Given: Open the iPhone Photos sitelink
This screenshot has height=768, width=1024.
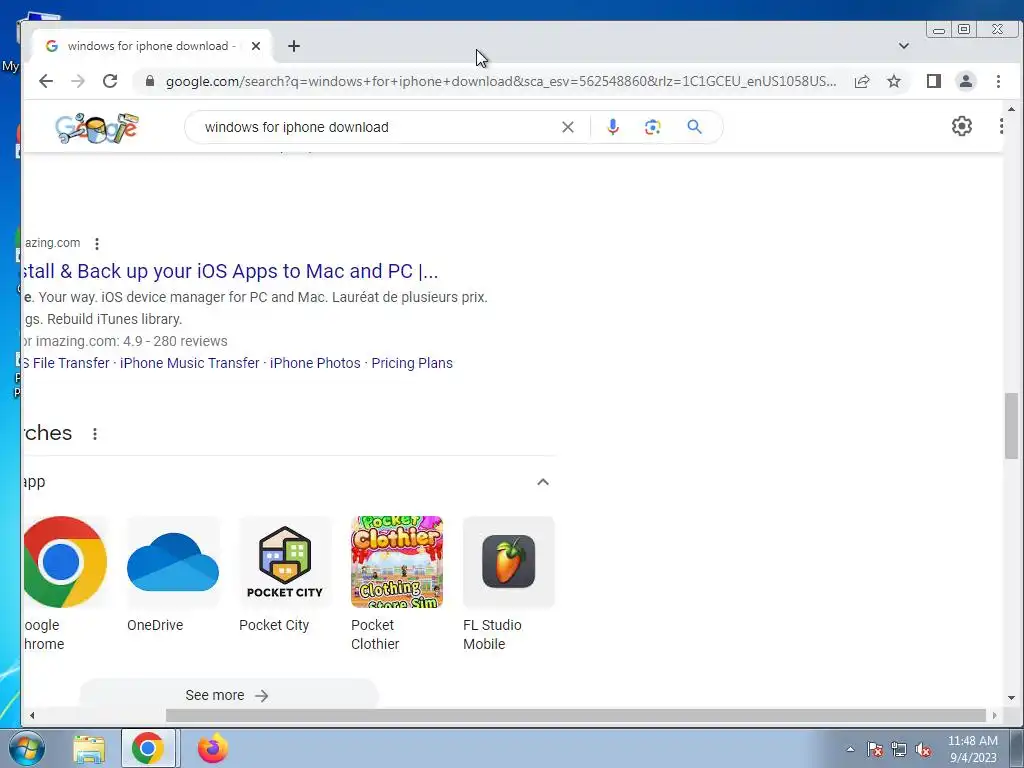Looking at the screenshot, I should pyautogui.click(x=315, y=363).
